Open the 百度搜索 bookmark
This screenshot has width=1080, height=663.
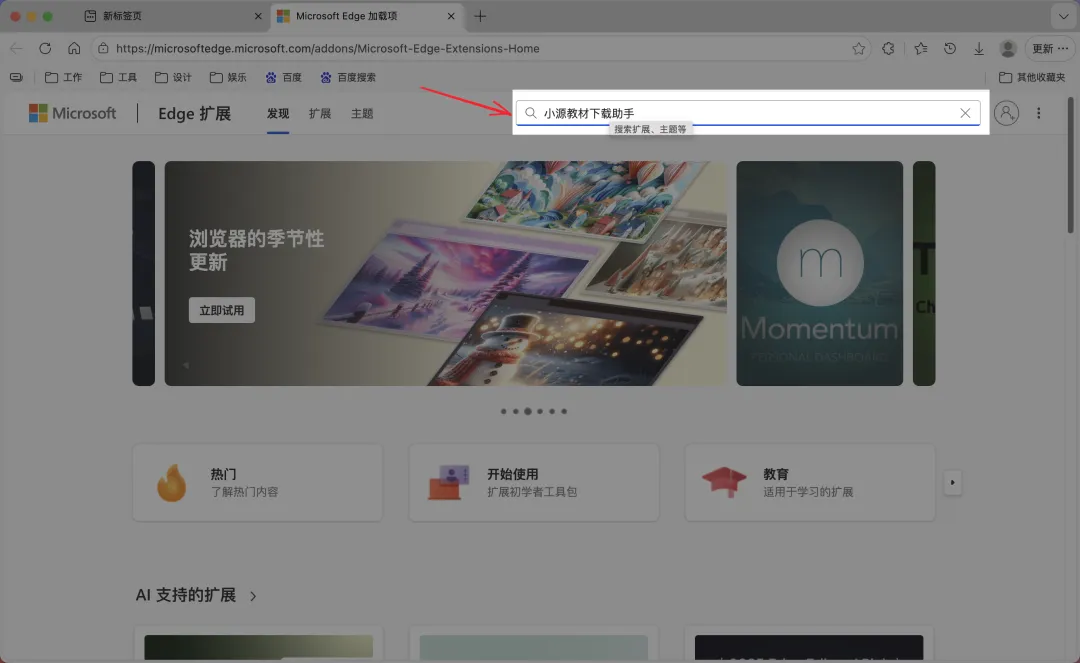pyautogui.click(x=348, y=77)
